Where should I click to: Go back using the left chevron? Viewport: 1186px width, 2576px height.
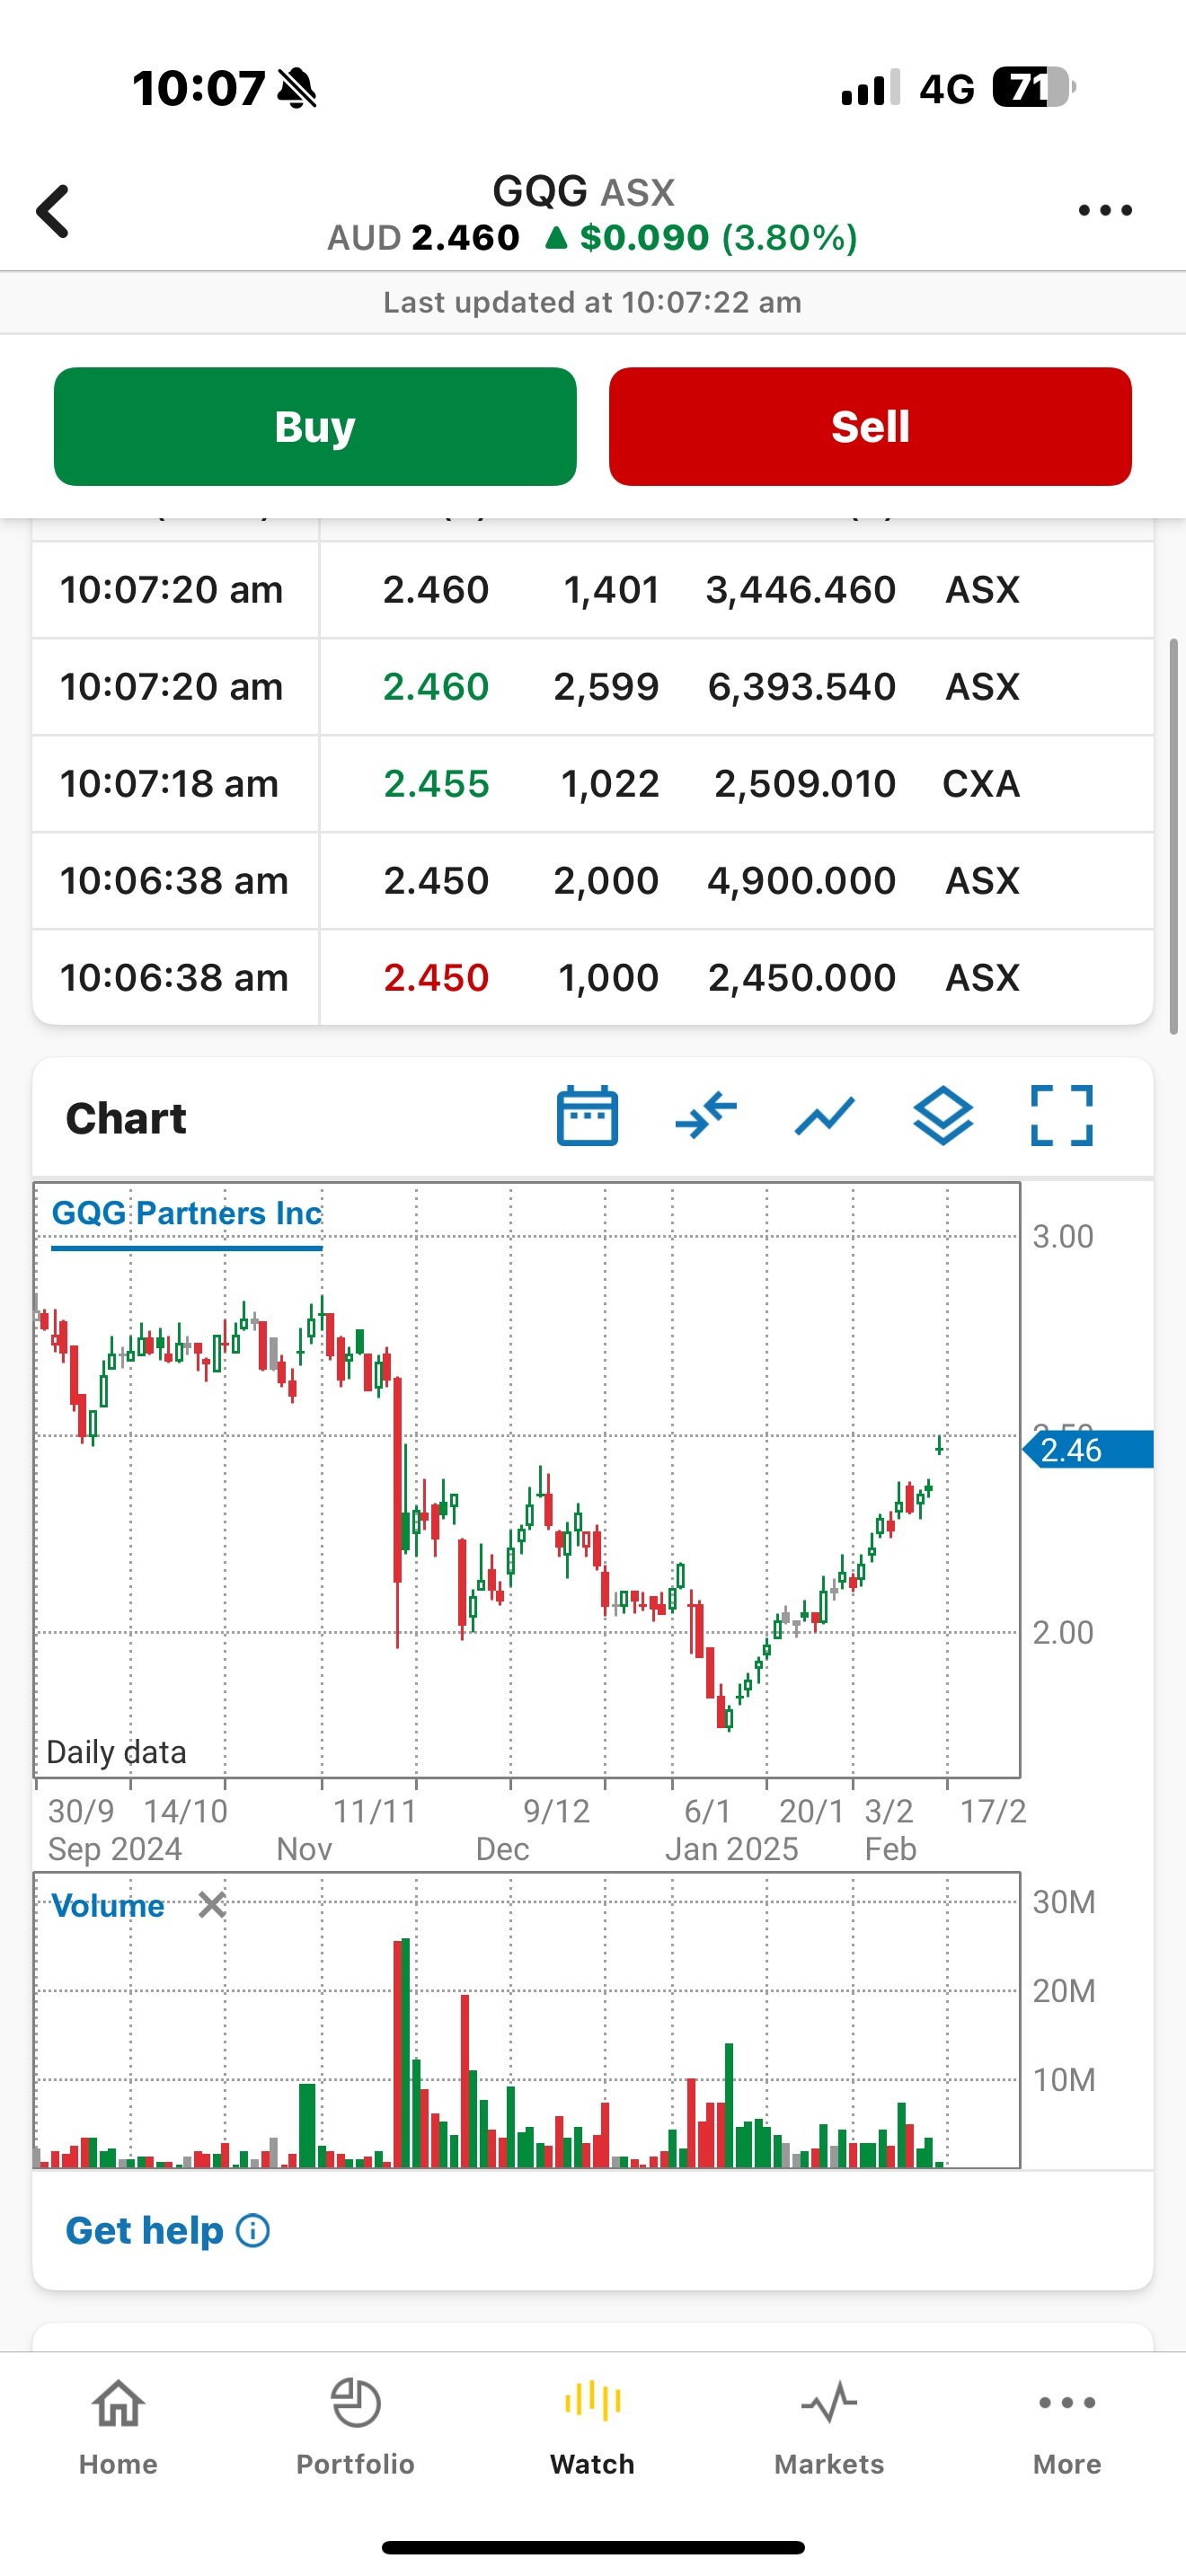pyautogui.click(x=53, y=211)
